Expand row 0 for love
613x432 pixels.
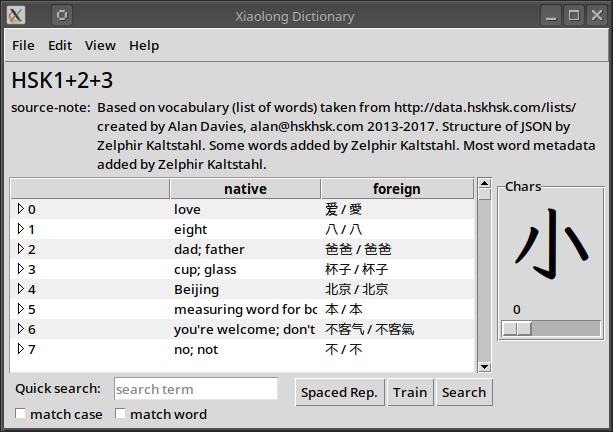[20, 209]
